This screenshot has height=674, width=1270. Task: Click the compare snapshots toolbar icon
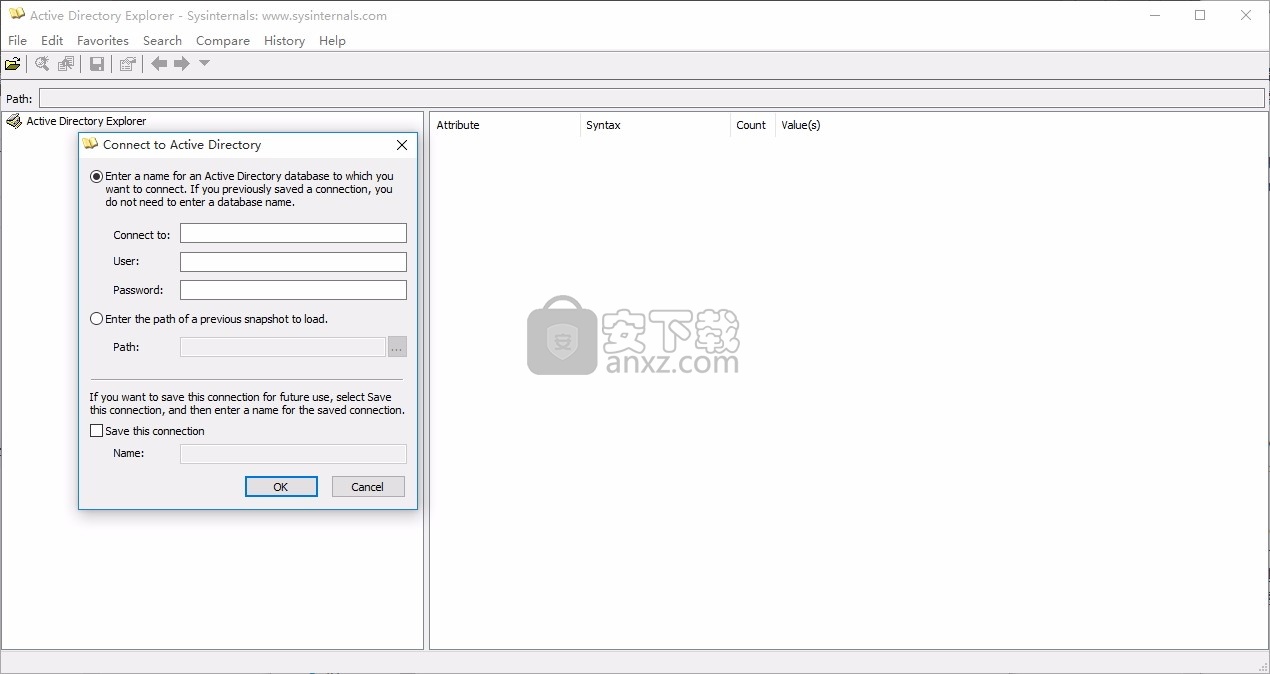[66, 64]
